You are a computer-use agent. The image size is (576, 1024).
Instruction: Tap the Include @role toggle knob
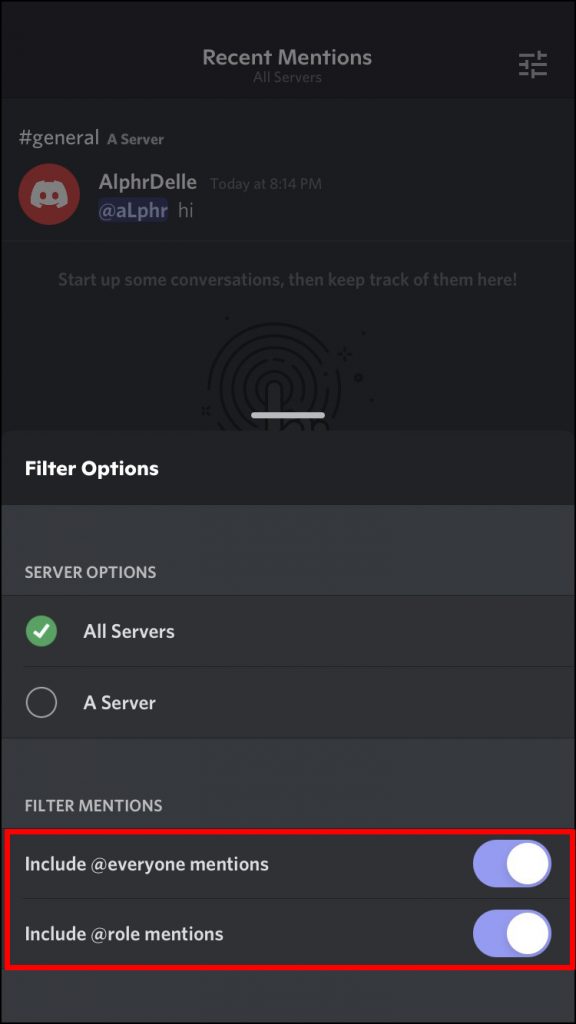[x=527, y=934]
